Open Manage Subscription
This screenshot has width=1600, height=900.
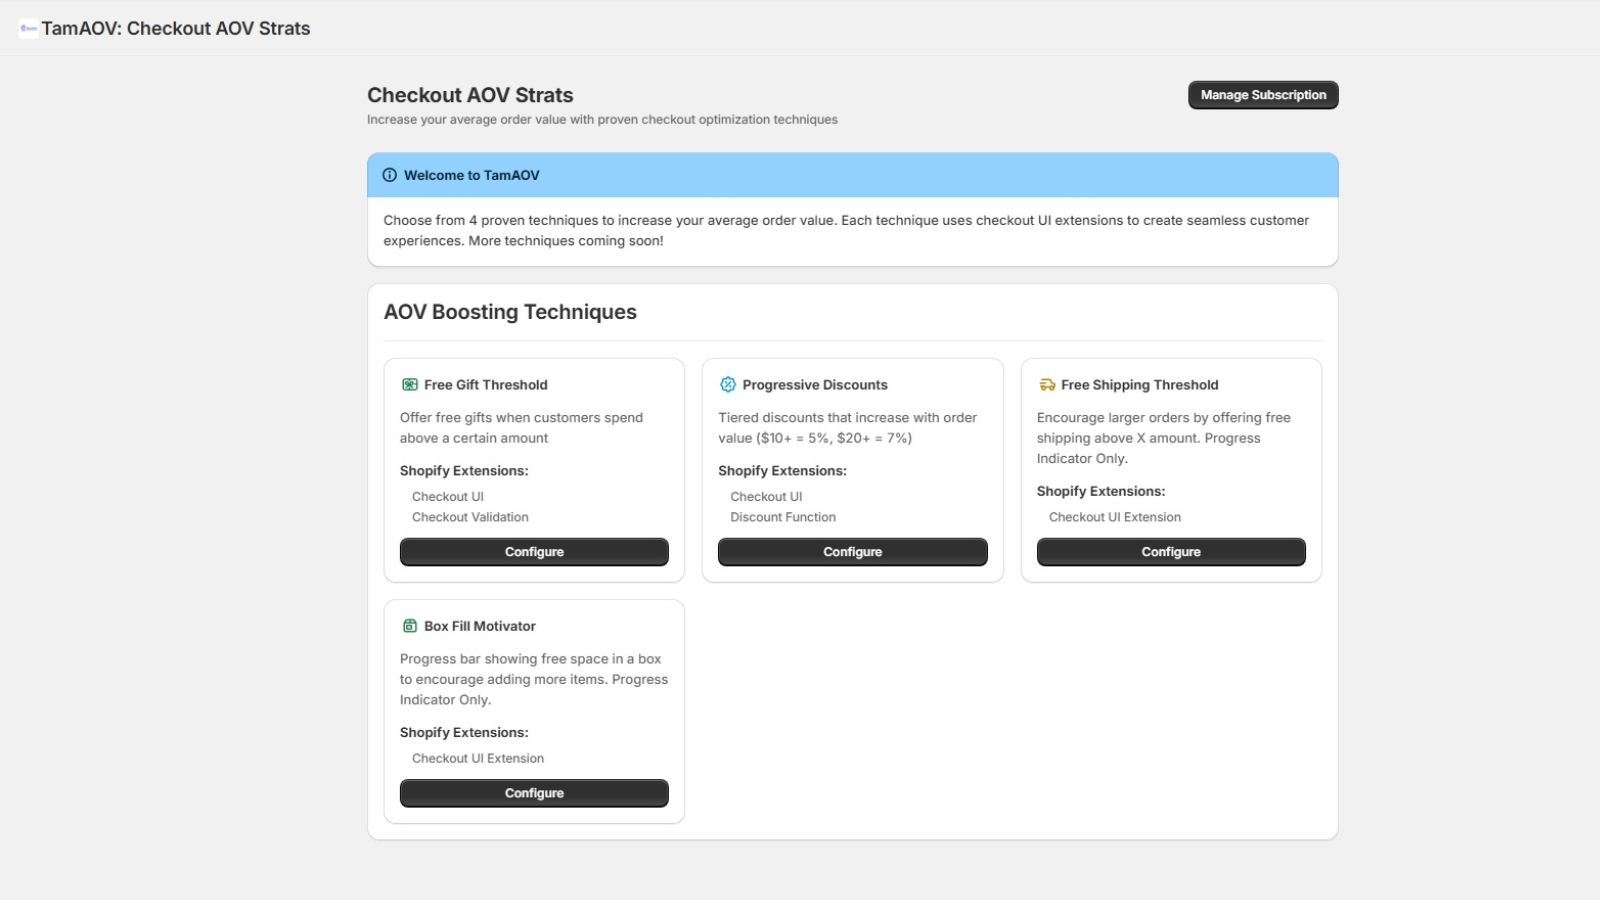tap(1263, 95)
